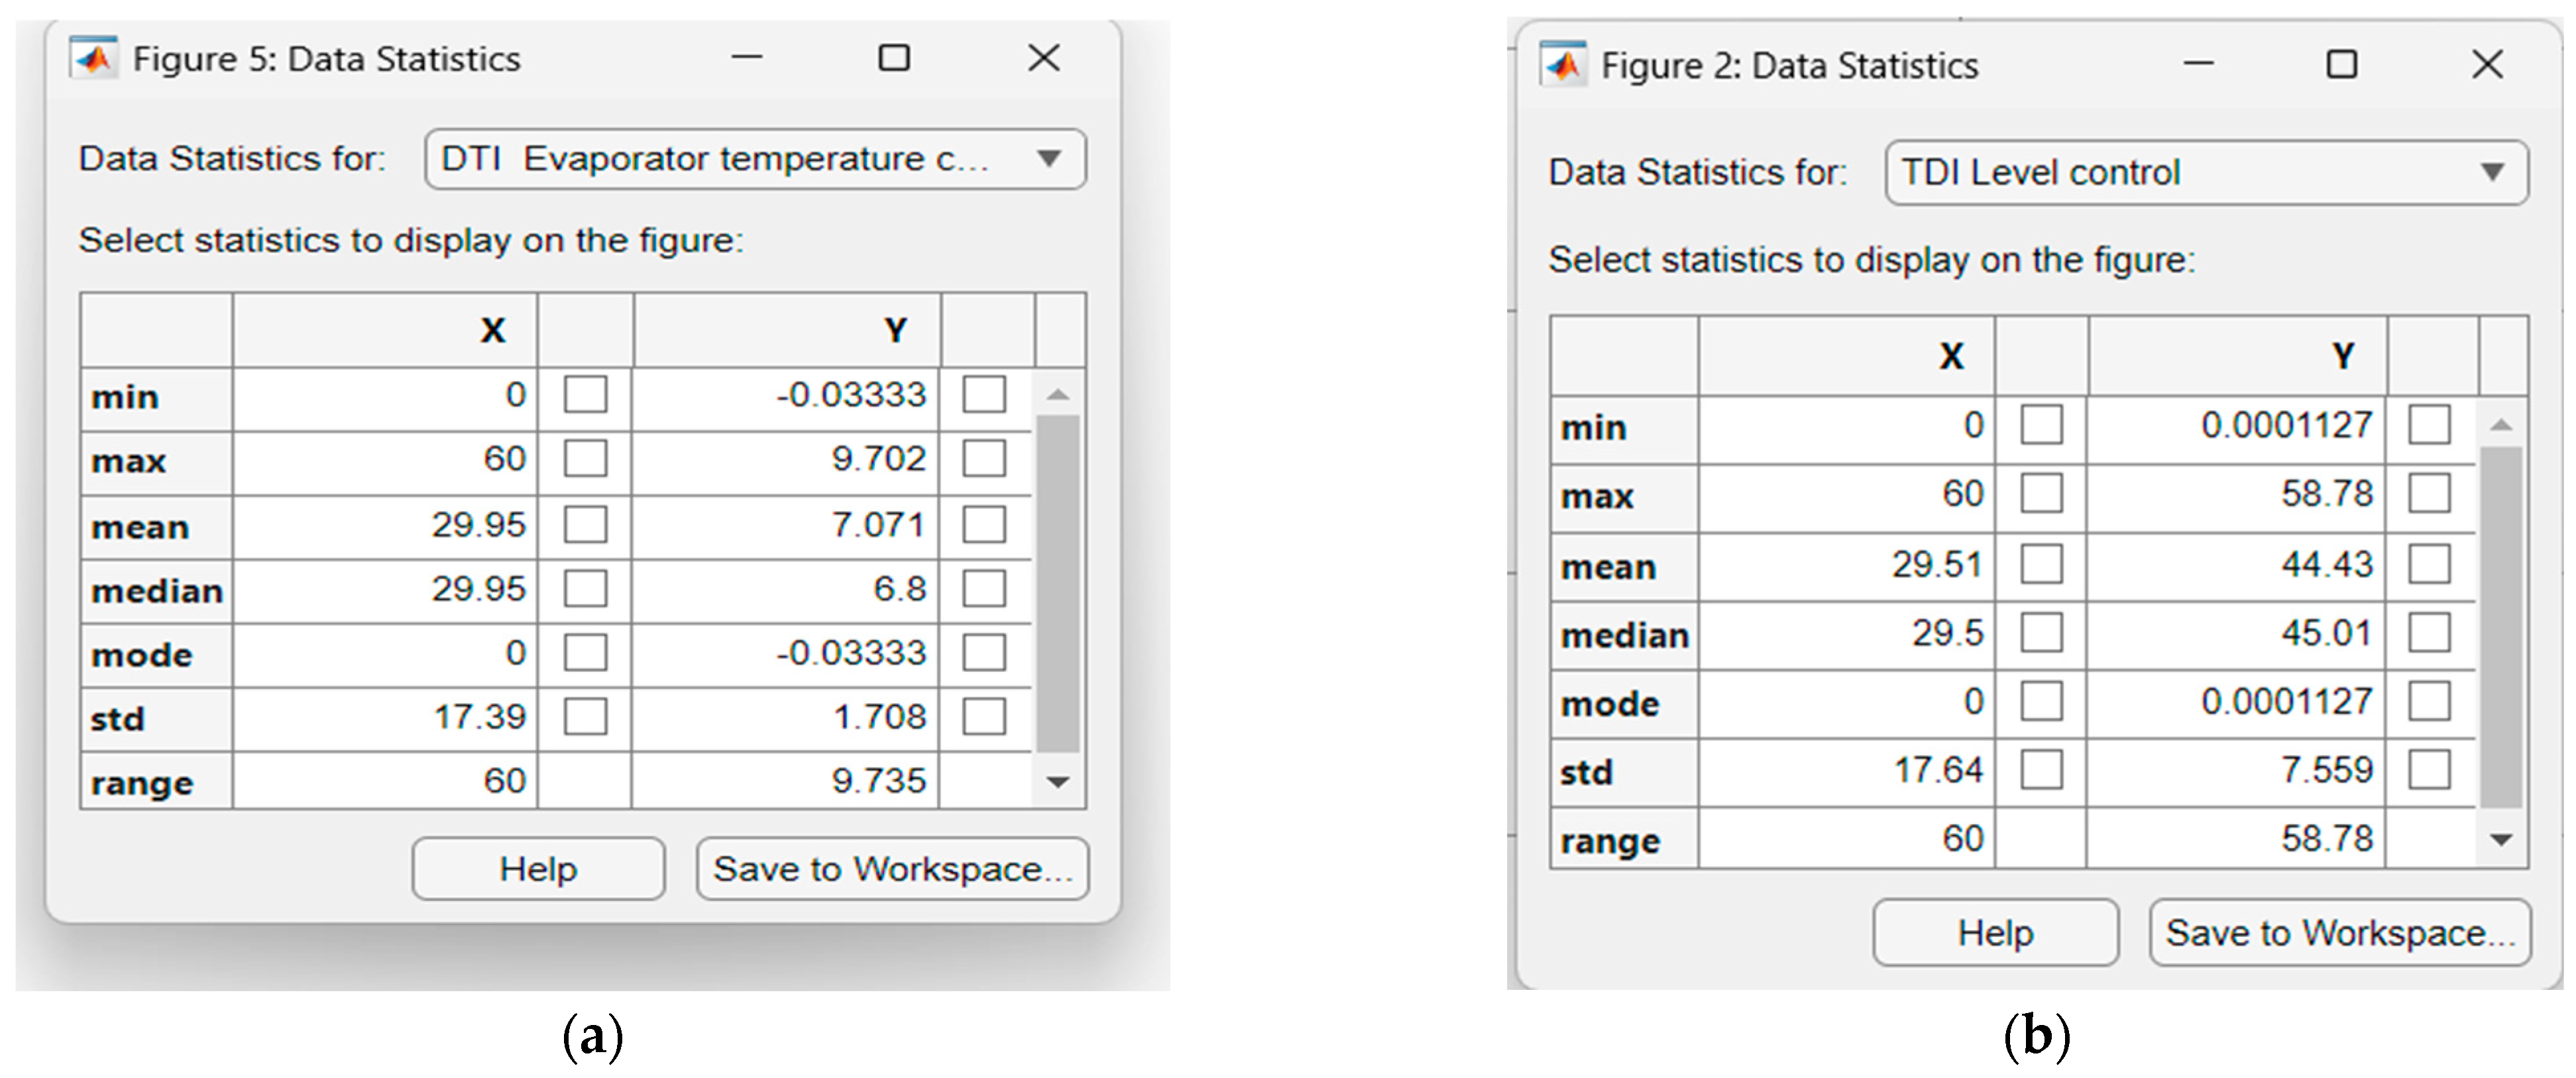Click MATLAB icon in Figure 5 title bar
Screen dimensions: 2576x1078
tap(94, 59)
